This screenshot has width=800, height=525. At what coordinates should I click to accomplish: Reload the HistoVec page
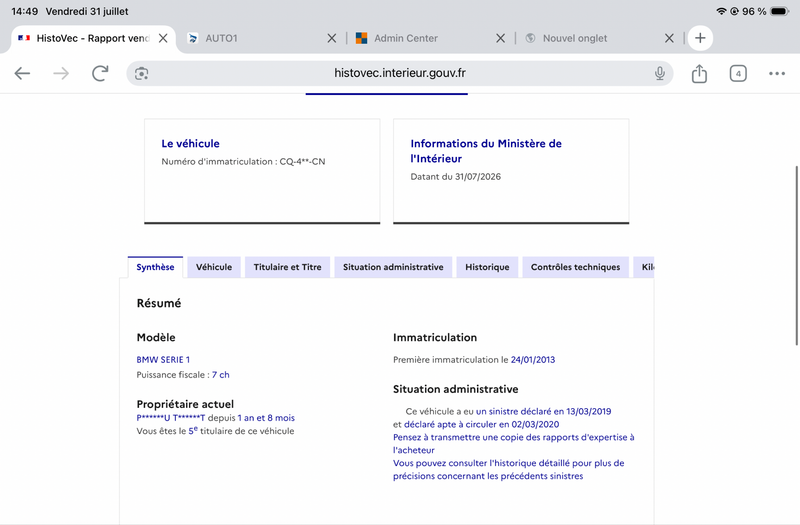[x=100, y=73]
